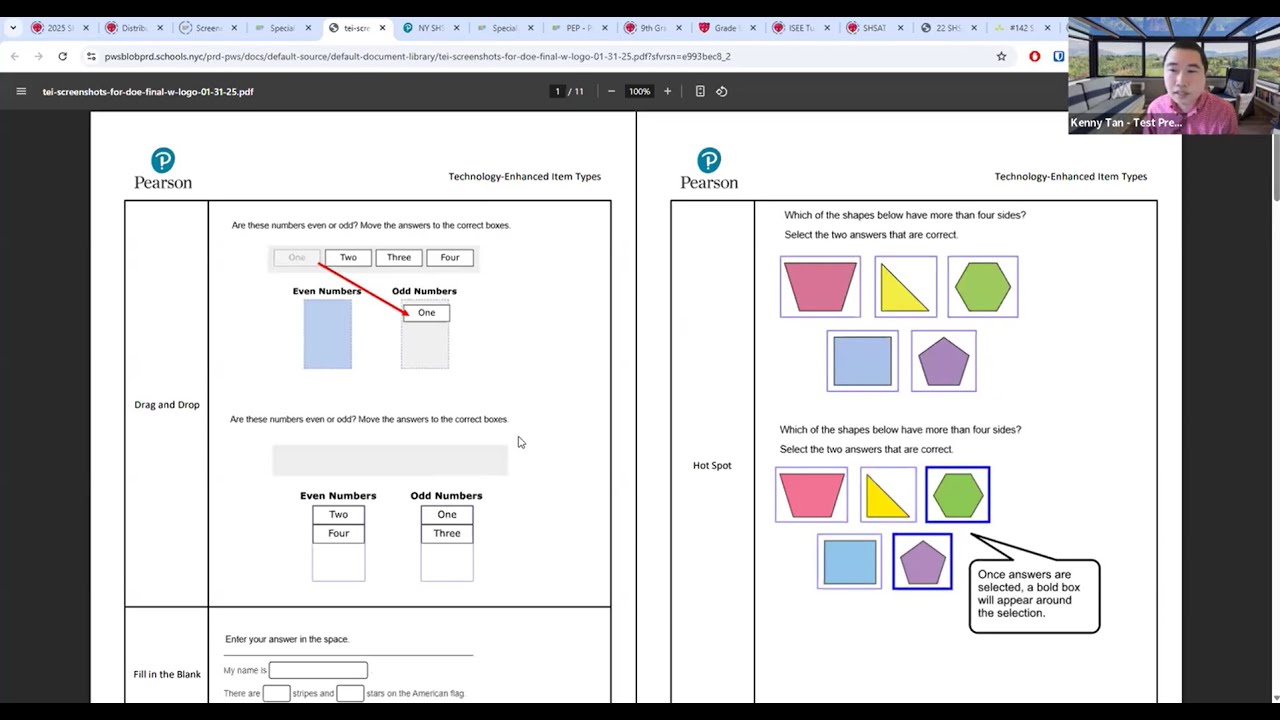Image resolution: width=1280 pixels, height=720 pixels.
Task: Click the 'Two' answer tile in the top row
Action: [x=348, y=257]
